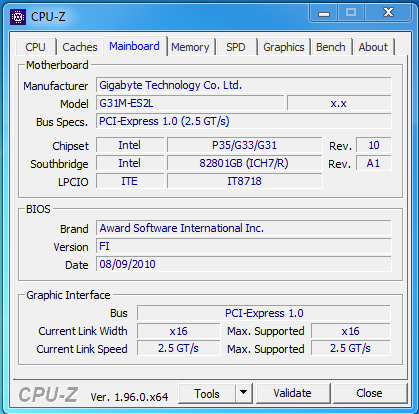Click the Validate button
This screenshot has width=419, height=414.
tap(293, 393)
